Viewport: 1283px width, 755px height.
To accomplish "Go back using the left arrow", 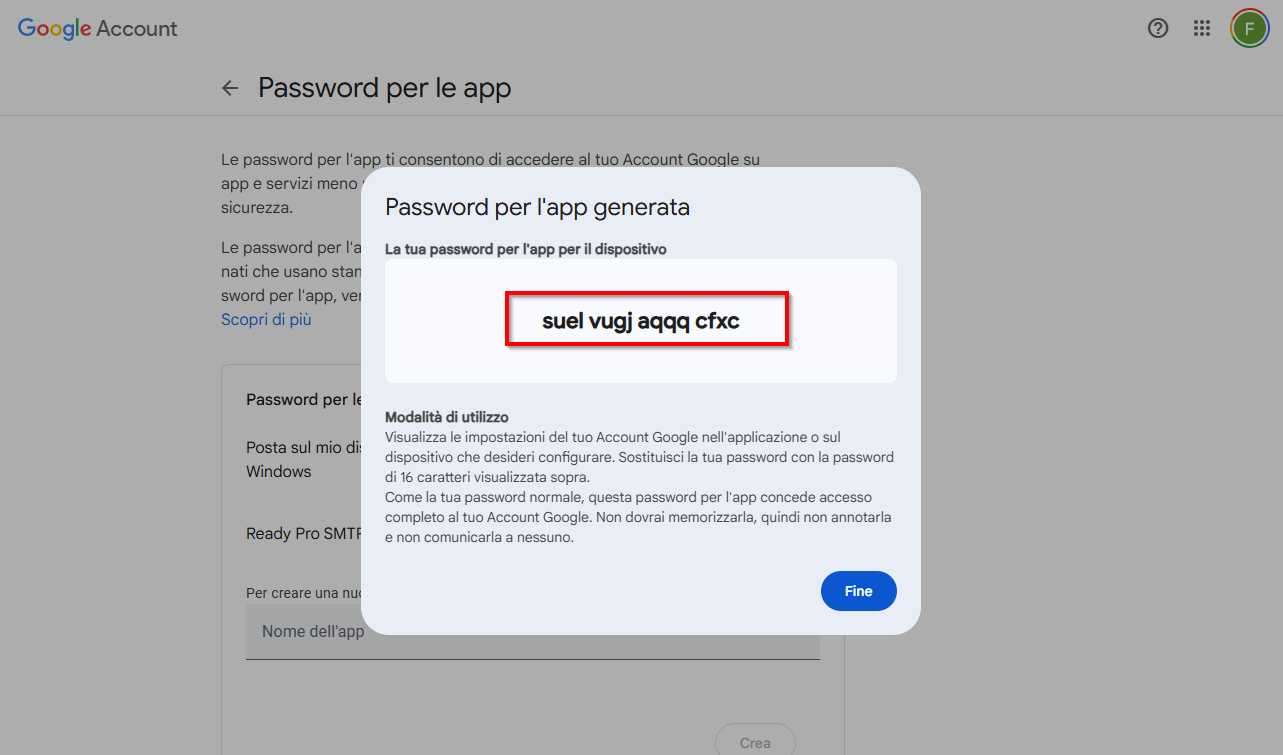I will coord(230,88).
